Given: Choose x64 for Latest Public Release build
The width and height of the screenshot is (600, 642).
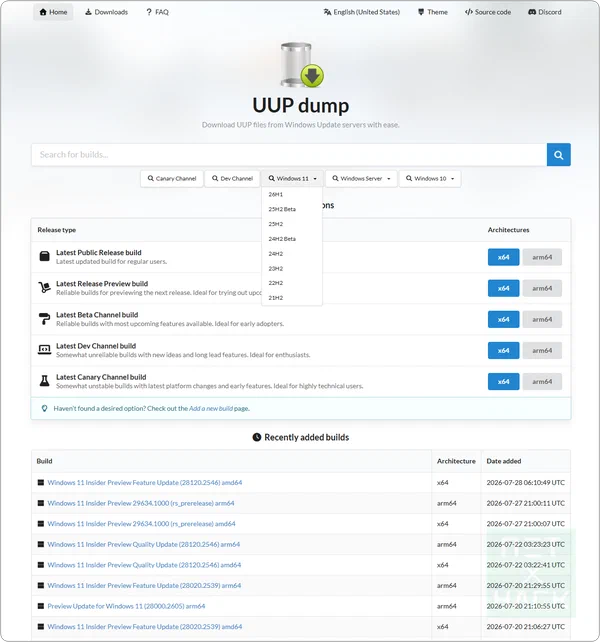Looking at the screenshot, I should coord(503,257).
